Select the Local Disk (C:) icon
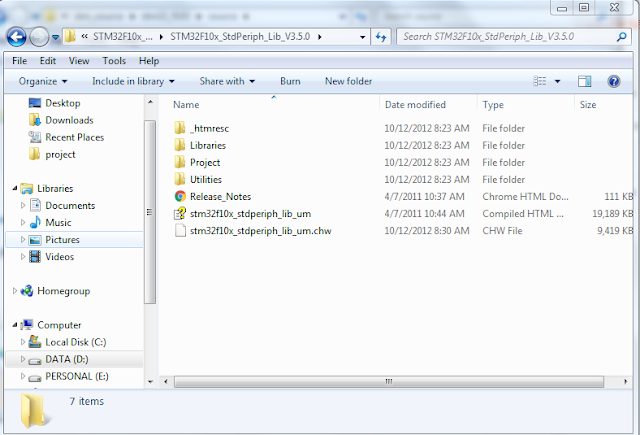640x435 pixels. point(35,342)
